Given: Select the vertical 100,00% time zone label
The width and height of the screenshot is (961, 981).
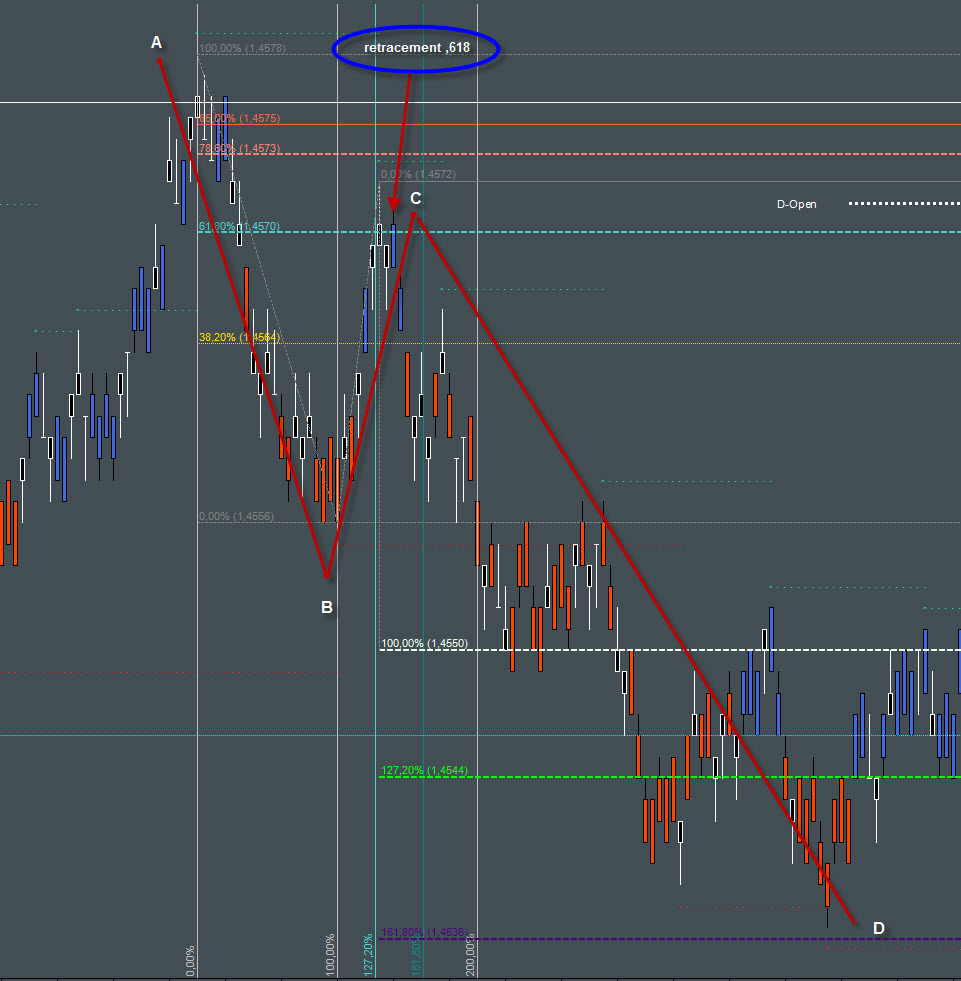Looking at the screenshot, I should coord(330,955).
